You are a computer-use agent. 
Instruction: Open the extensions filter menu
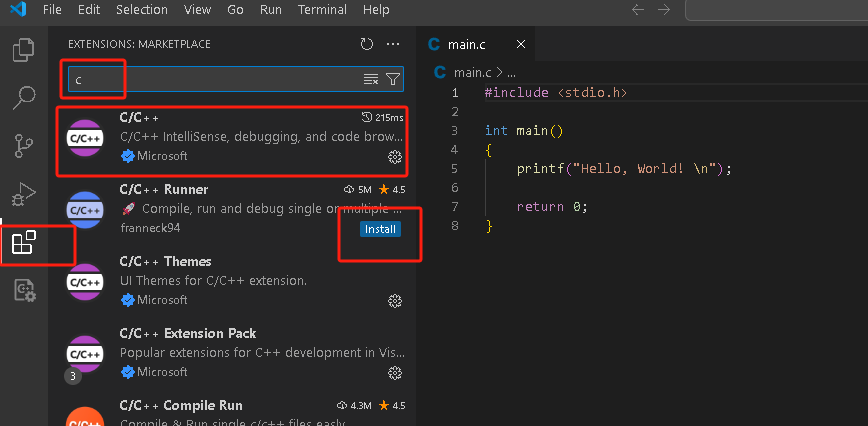click(392, 80)
